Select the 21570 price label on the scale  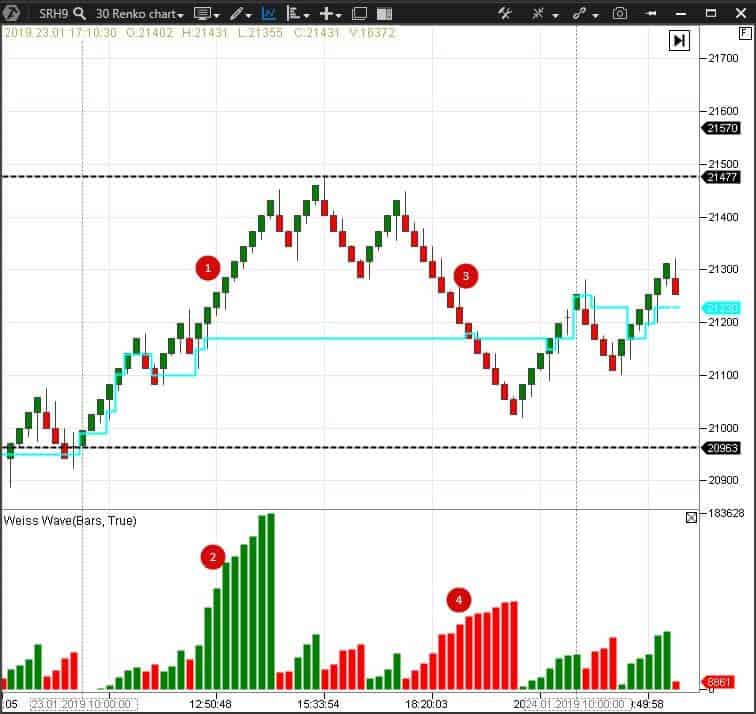tap(720, 128)
